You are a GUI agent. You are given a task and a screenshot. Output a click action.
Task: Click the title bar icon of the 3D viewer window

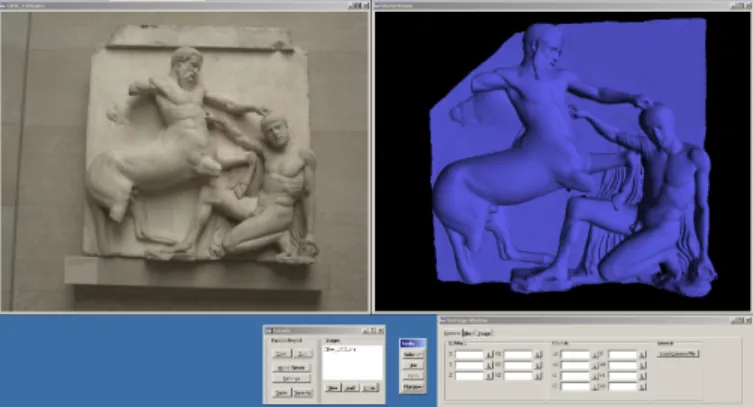tap(377, 6)
